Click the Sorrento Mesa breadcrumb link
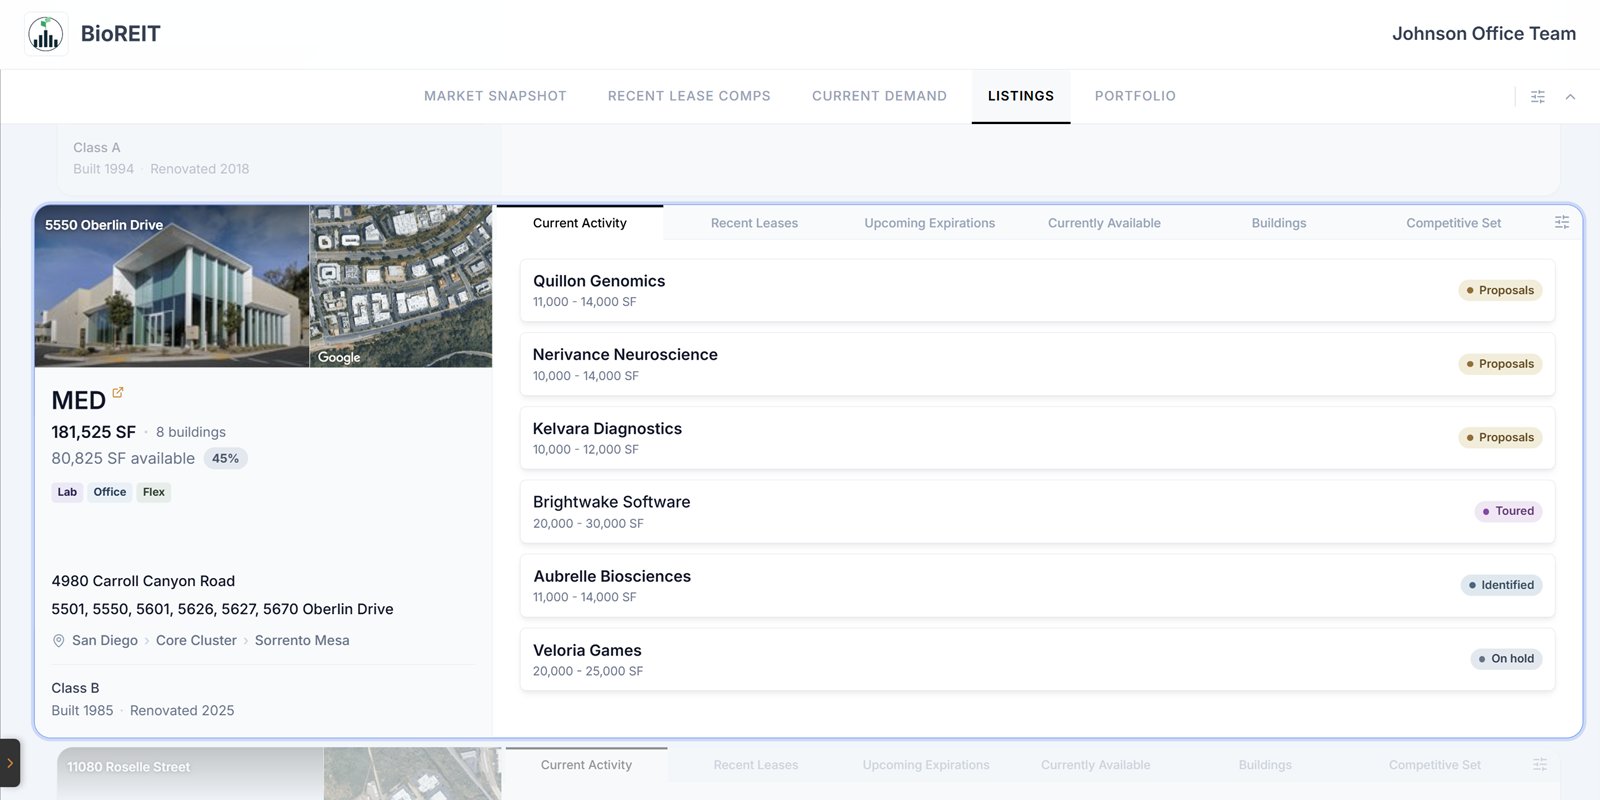Image resolution: width=1600 pixels, height=800 pixels. pos(302,641)
